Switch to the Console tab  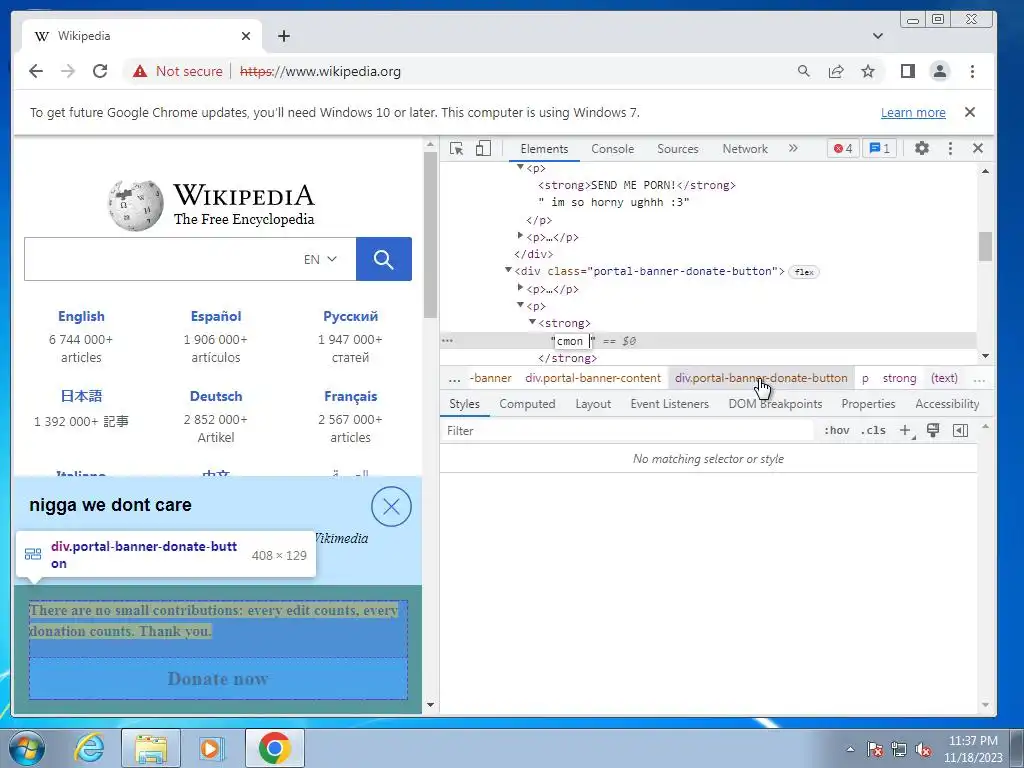(613, 149)
